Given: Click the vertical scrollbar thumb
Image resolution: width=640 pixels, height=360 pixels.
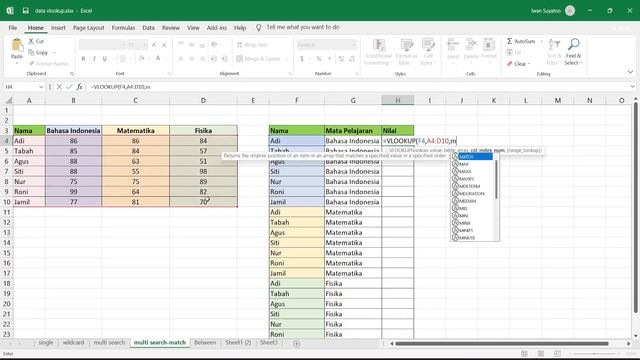Looking at the screenshot, I should click(x=636, y=208).
